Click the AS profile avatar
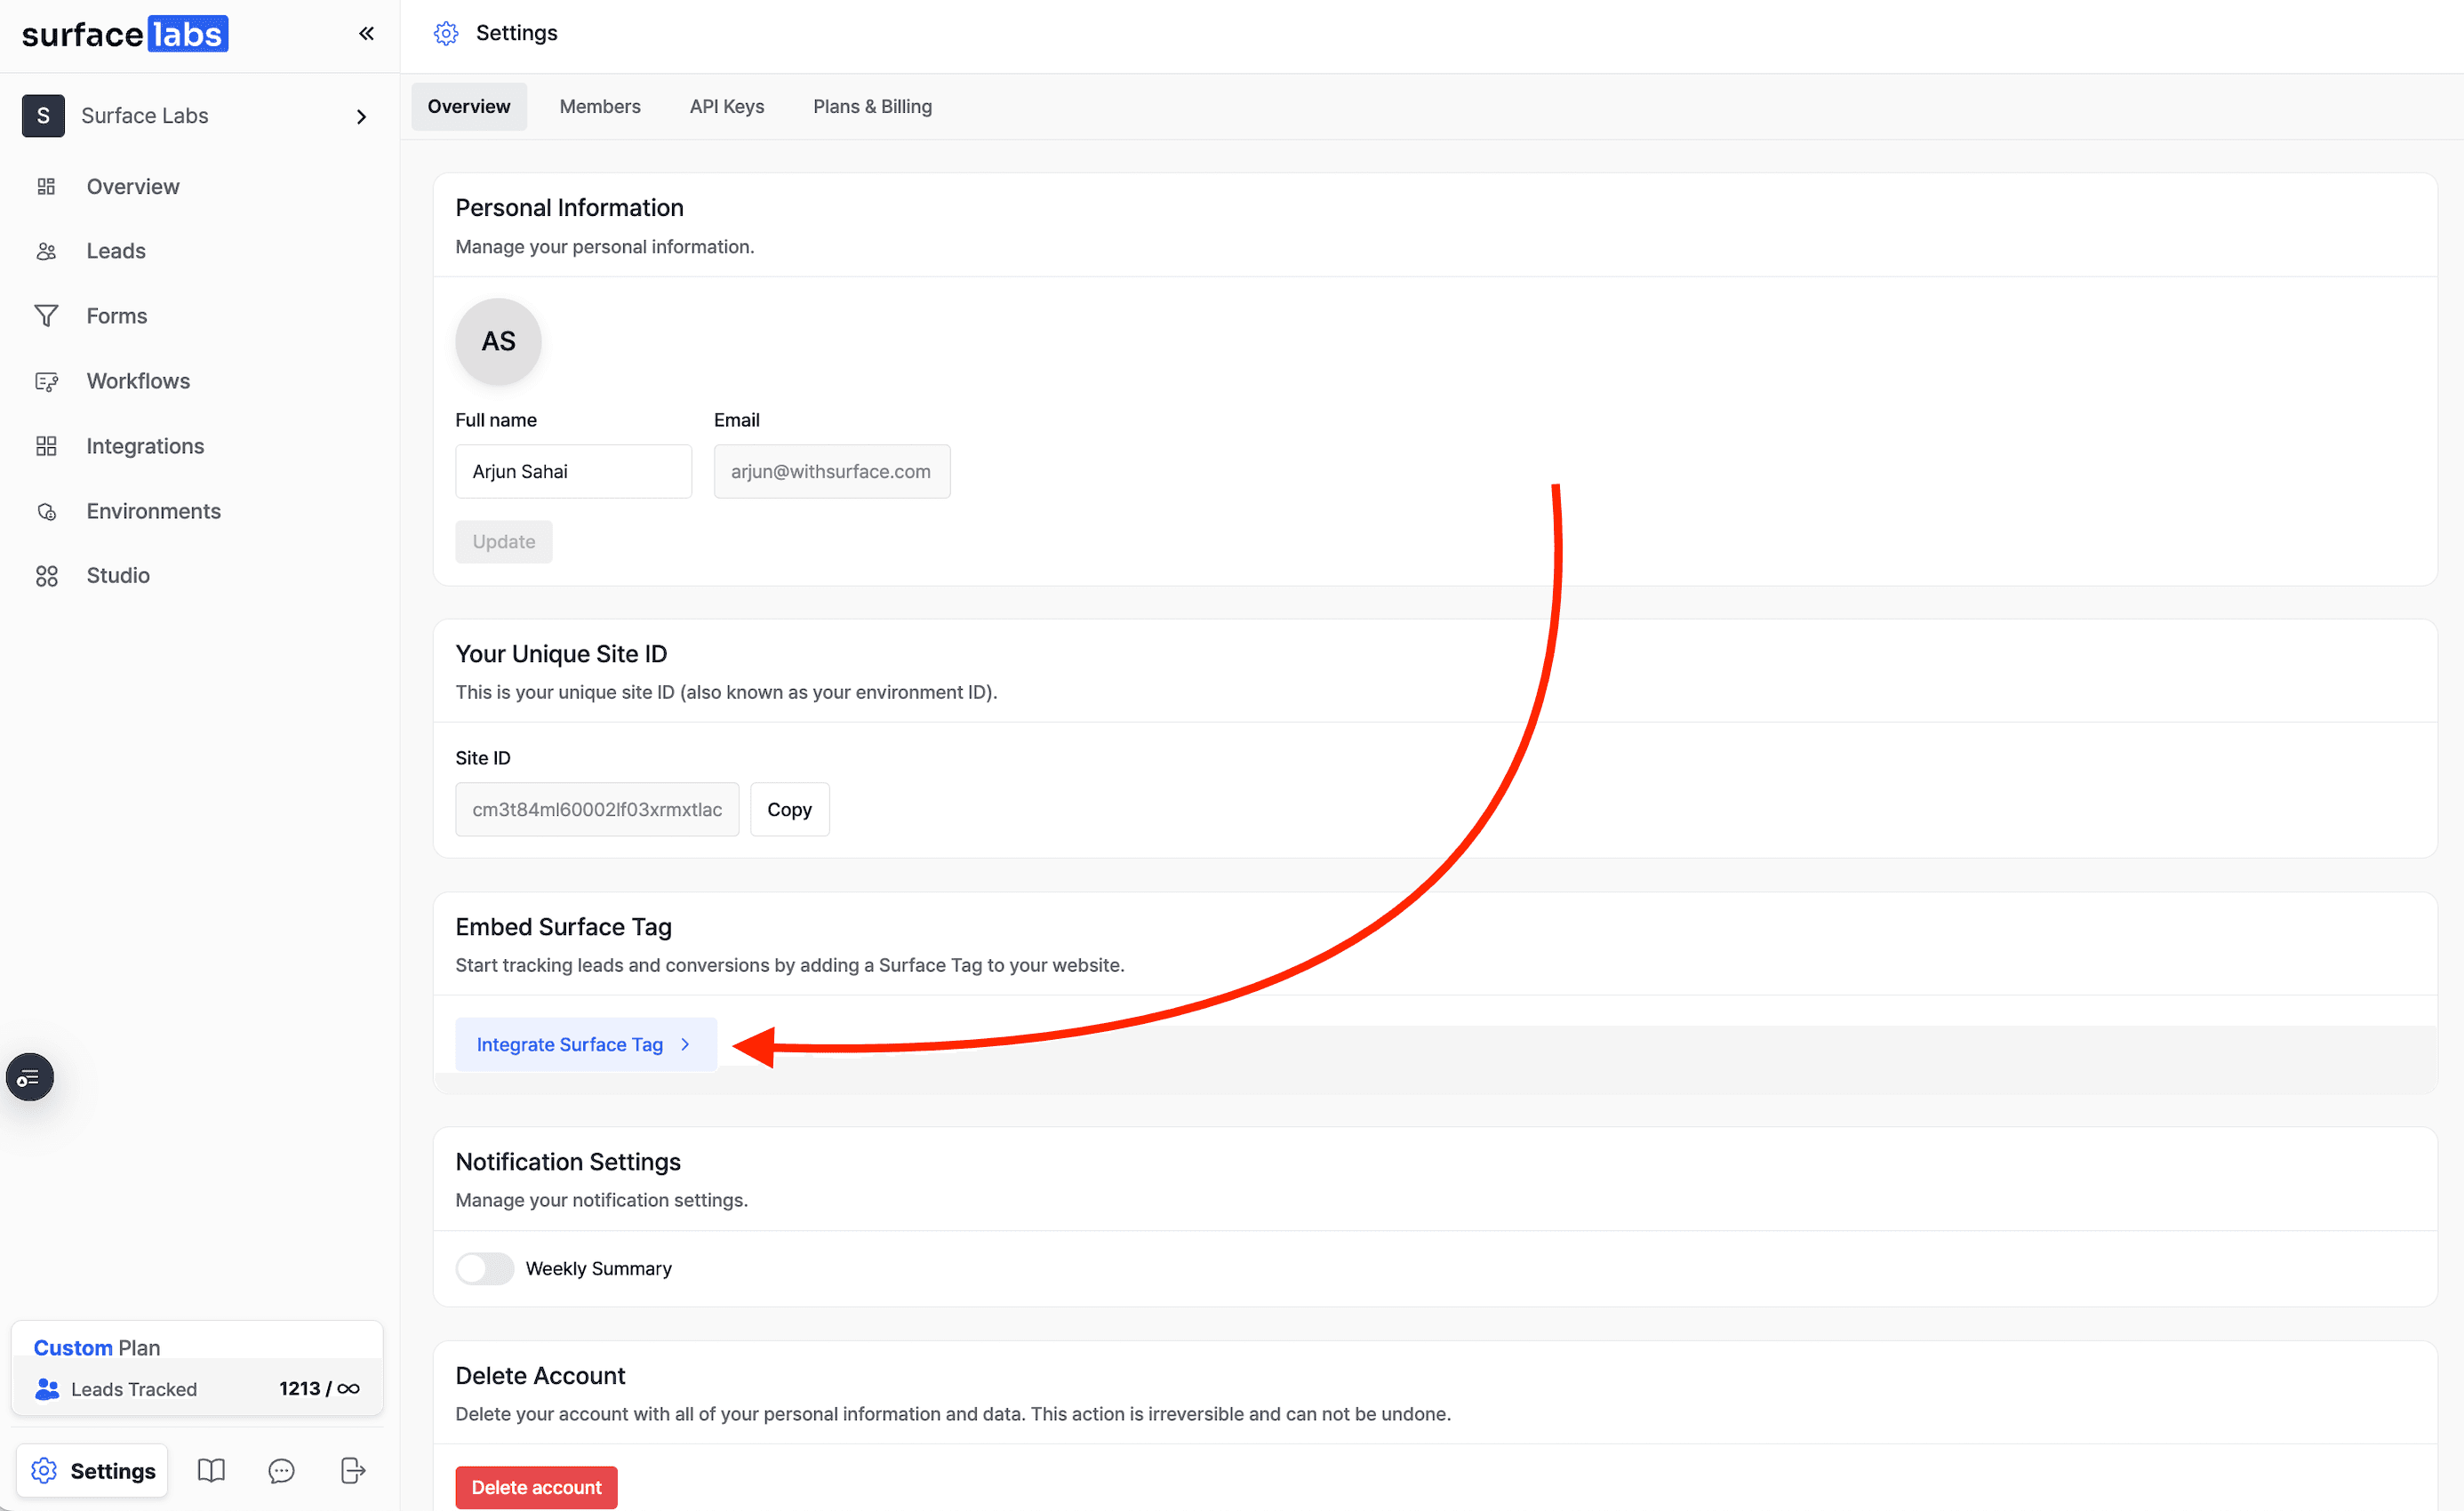The image size is (2464, 1511). click(498, 341)
